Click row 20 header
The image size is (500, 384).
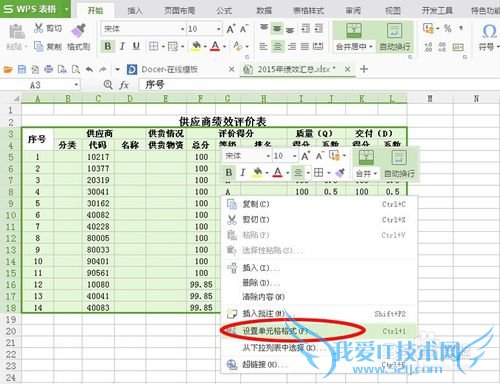pos(11,331)
